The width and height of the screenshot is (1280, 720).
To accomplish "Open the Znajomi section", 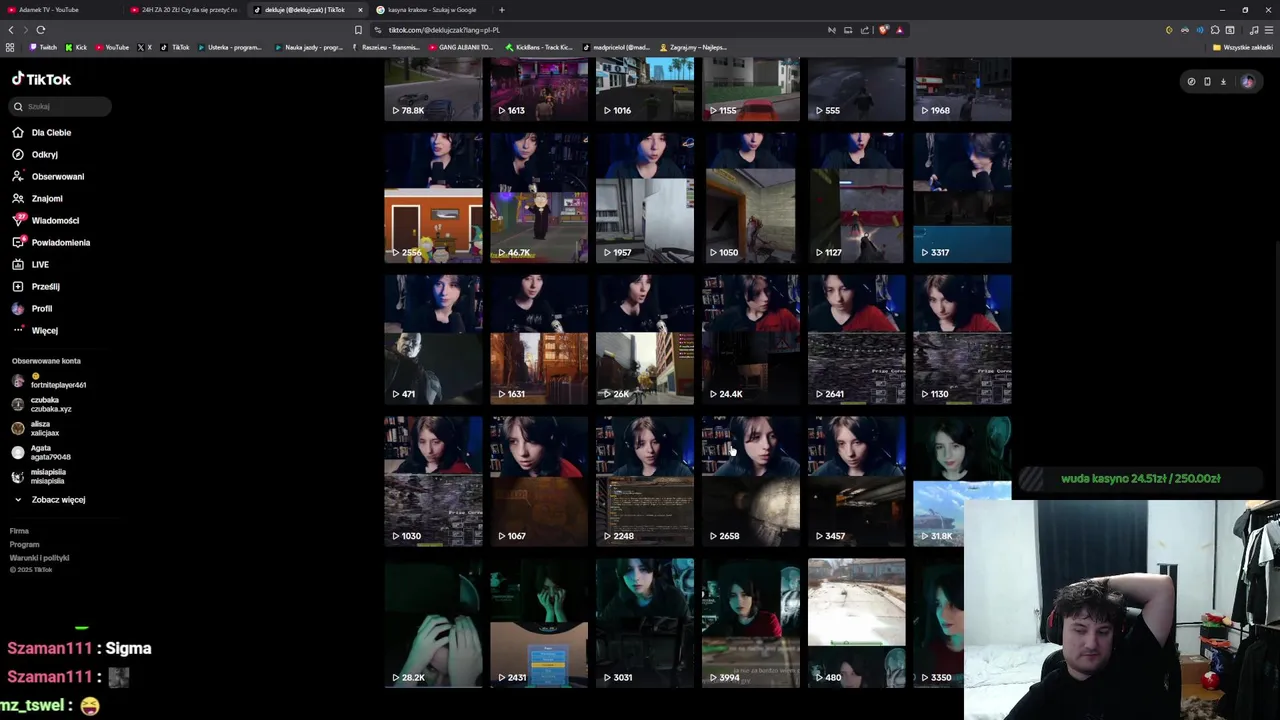I will click(x=37, y=198).
